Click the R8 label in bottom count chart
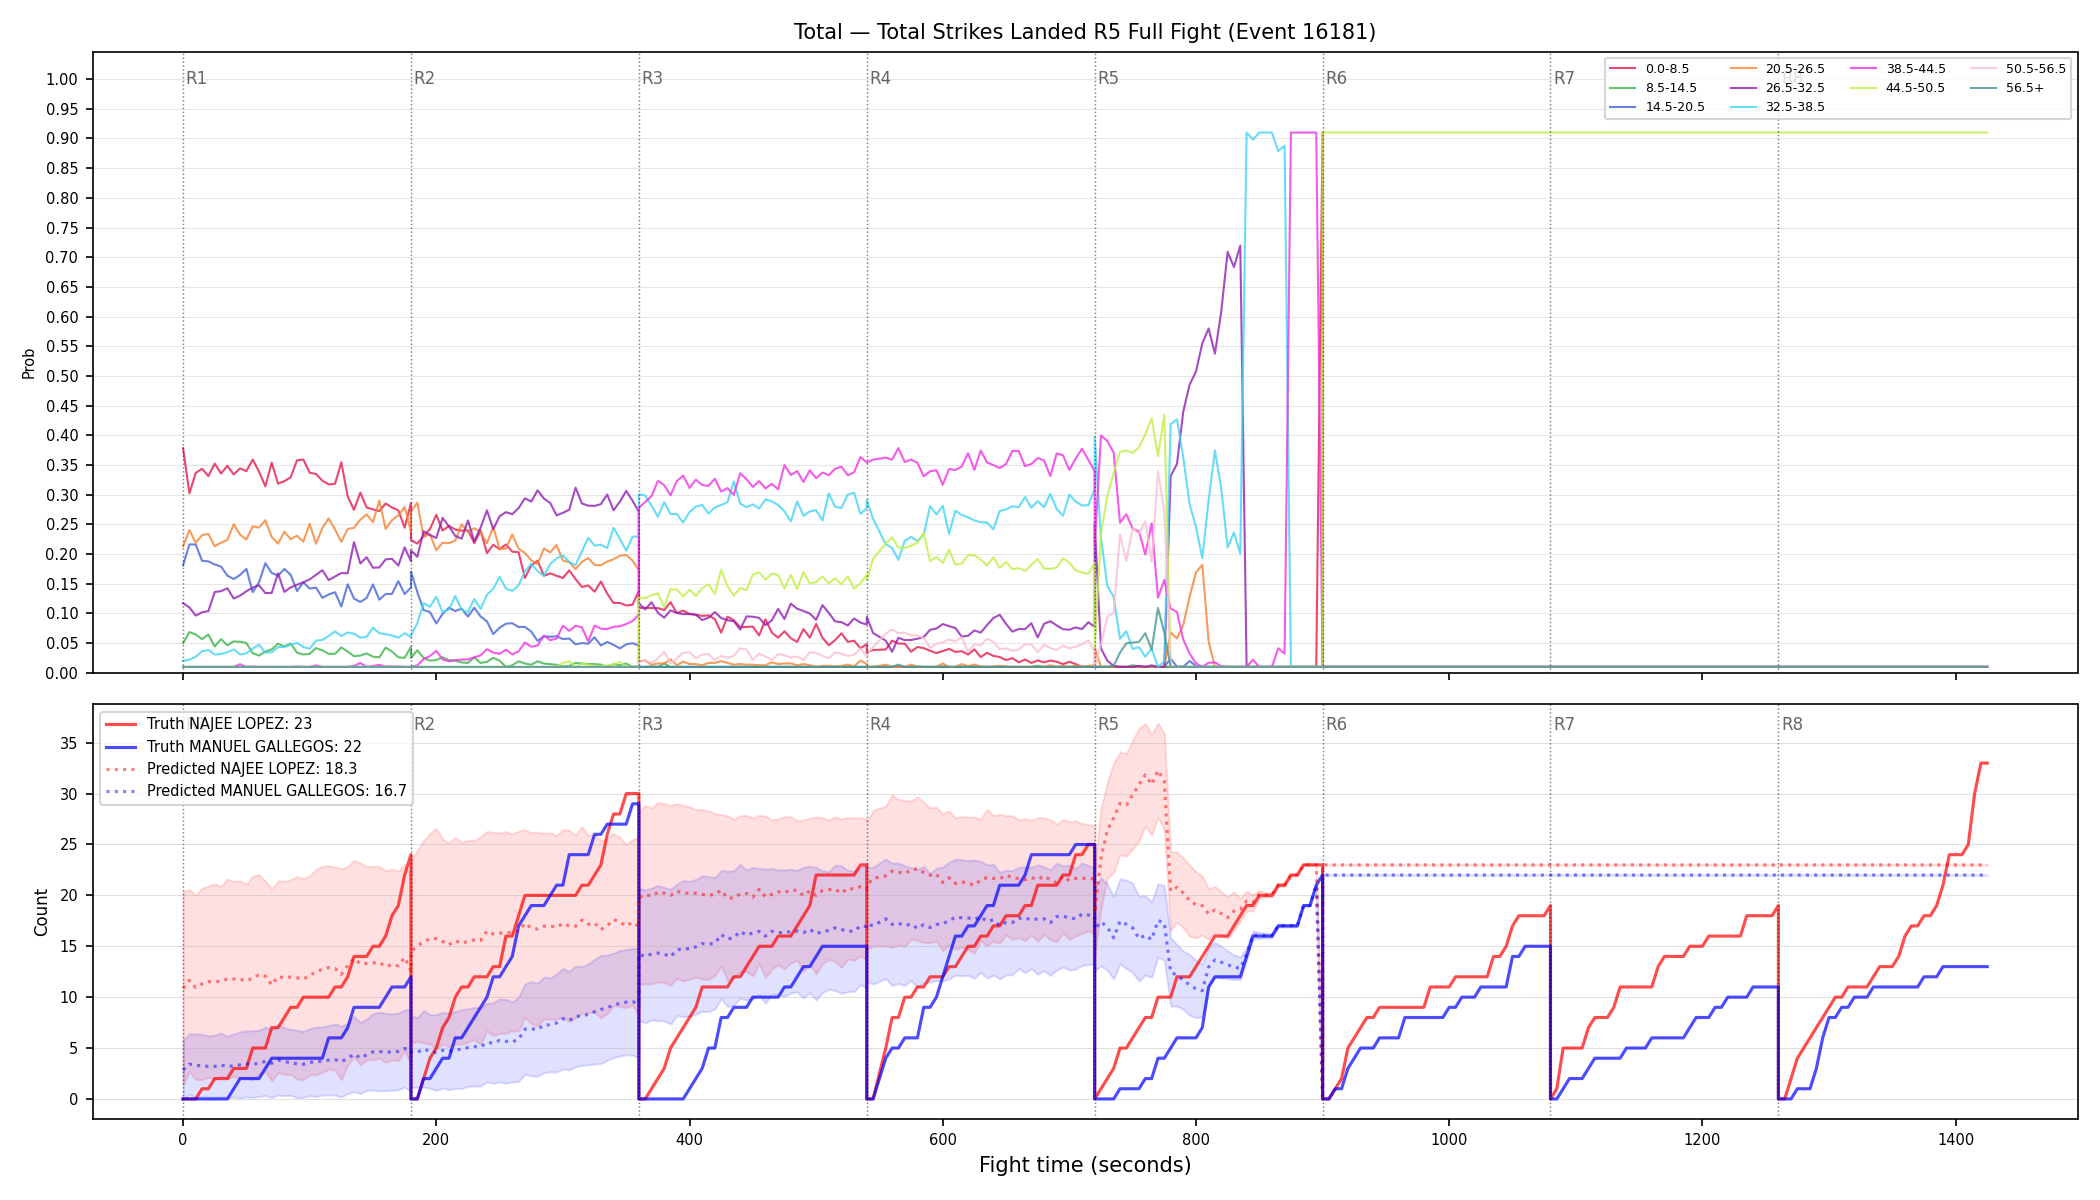Screen dimensions: 2100x1200 coord(1792,724)
